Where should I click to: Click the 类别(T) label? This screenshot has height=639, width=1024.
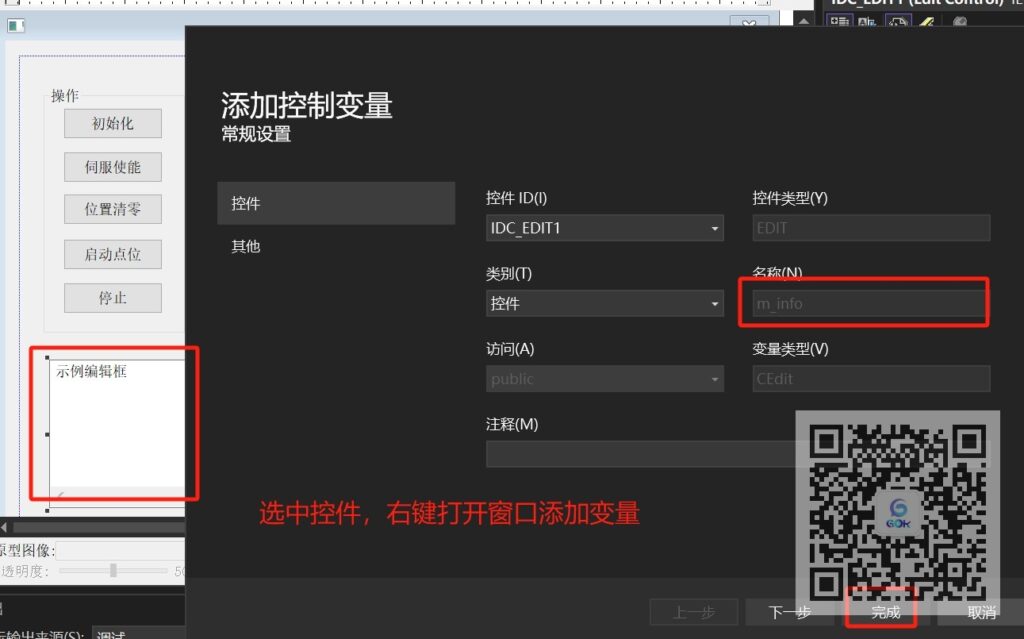[x=509, y=274]
